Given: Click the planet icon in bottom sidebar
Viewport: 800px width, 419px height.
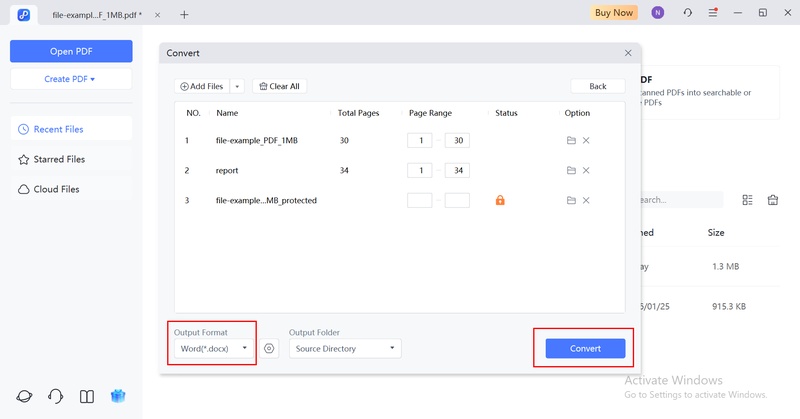Looking at the screenshot, I should click(x=24, y=396).
